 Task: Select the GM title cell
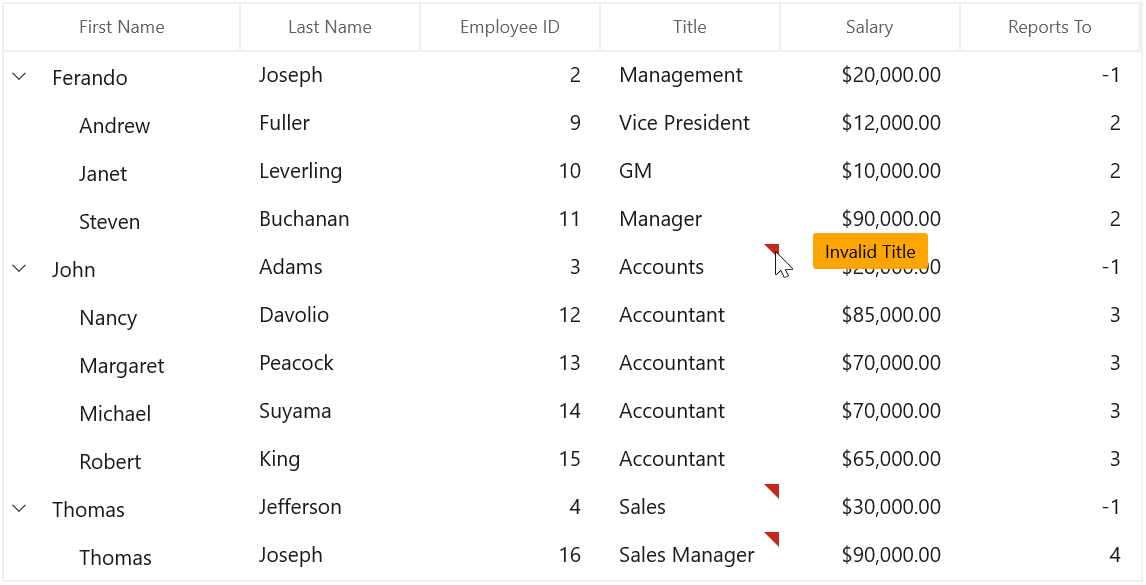tap(690, 172)
